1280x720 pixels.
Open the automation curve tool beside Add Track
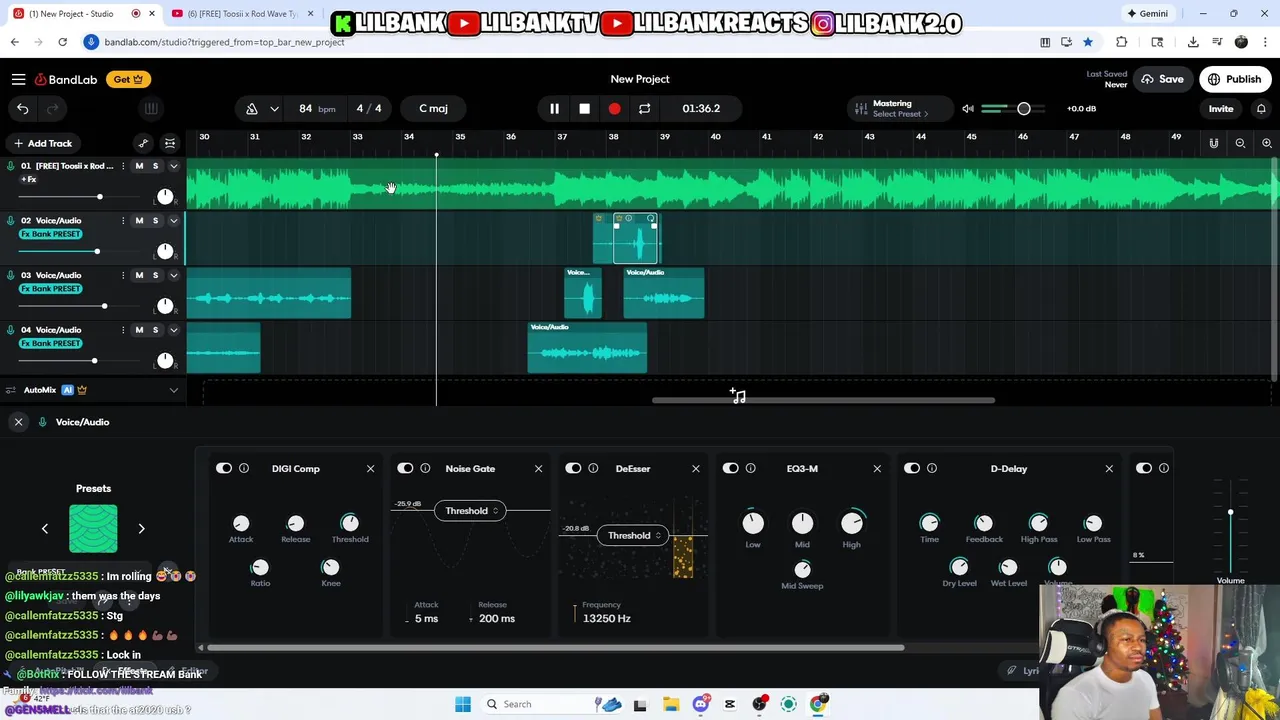click(x=143, y=143)
